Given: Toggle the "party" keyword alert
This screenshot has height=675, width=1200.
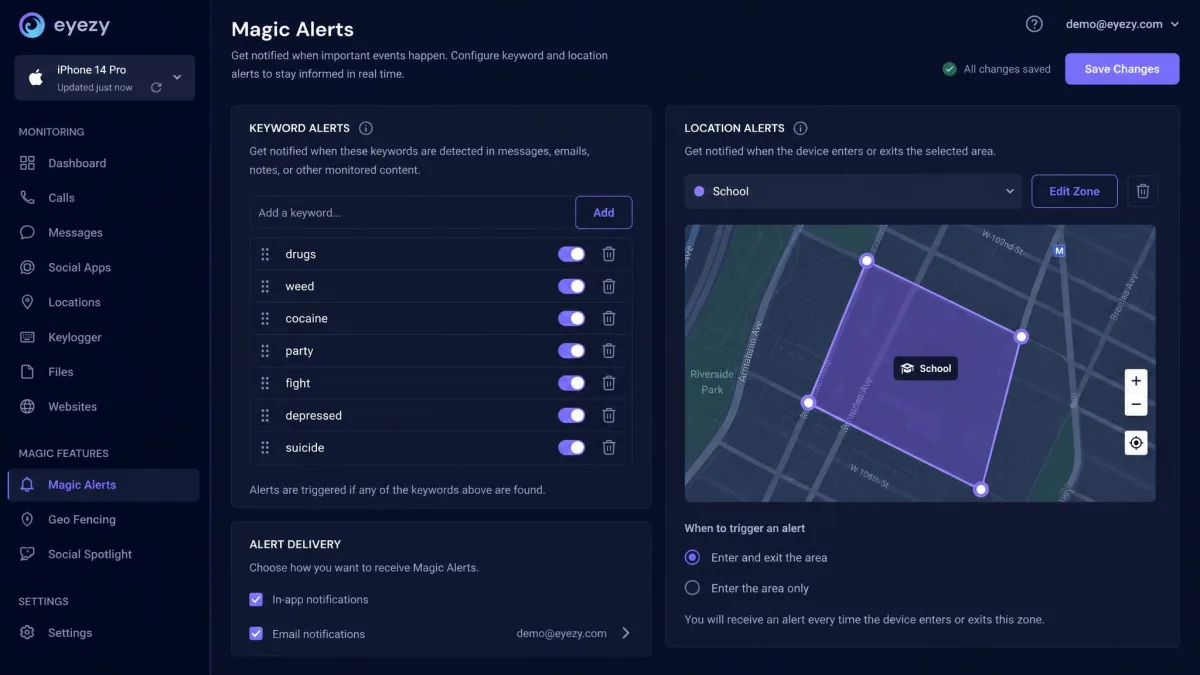Looking at the screenshot, I should (x=571, y=351).
